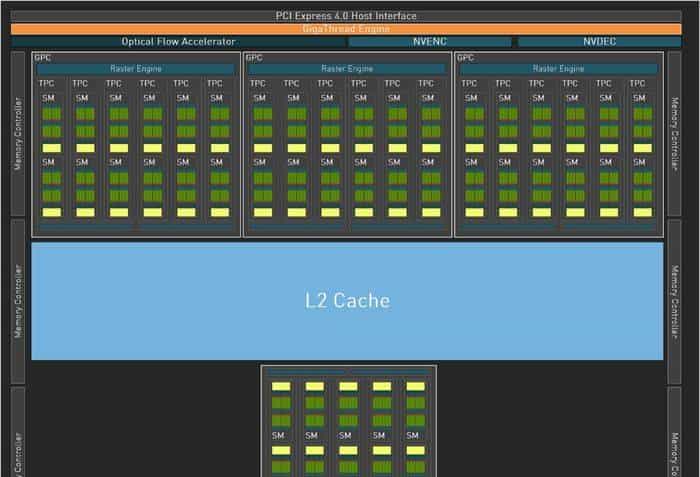Click the GPC label of the middle cluster
This screenshot has width=700, height=477.
(254, 58)
